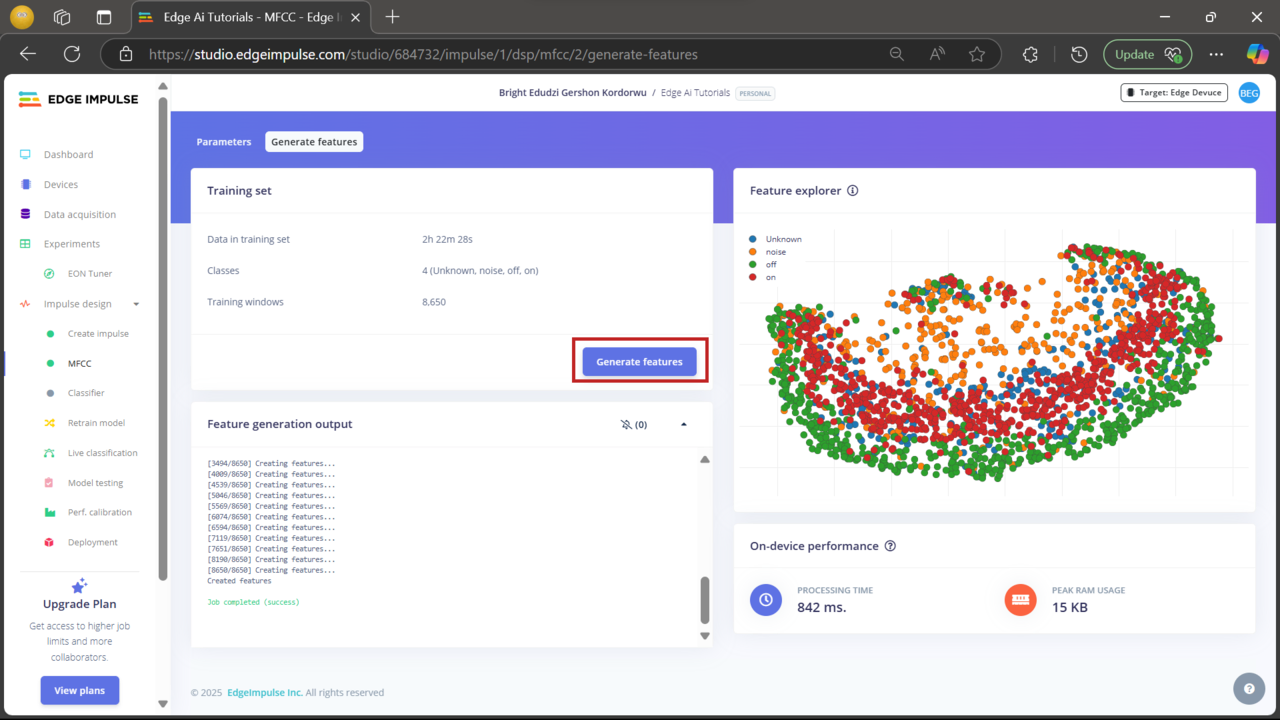This screenshot has width=1280, height=720.
Task: Click the output log scrollbar down arrow
Action: click(x=704, y=636)
